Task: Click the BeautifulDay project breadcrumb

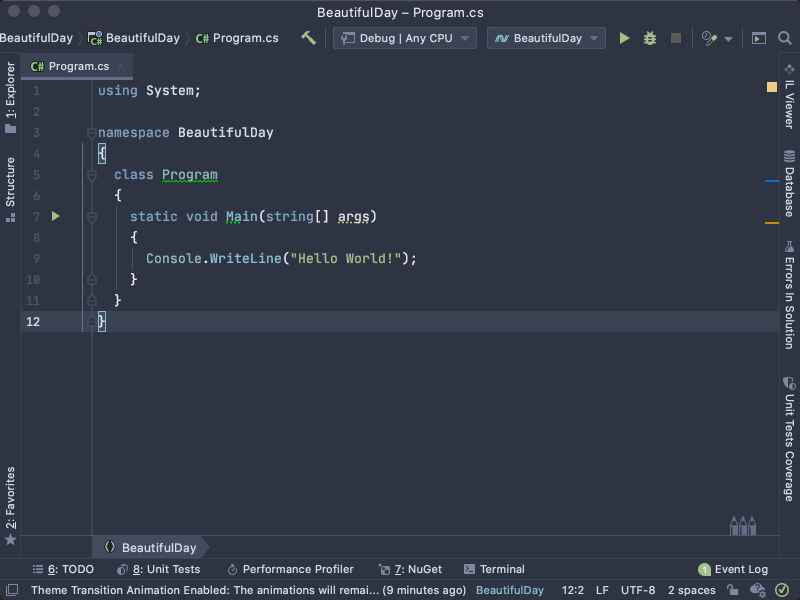Action: click(x=134, y=38)
